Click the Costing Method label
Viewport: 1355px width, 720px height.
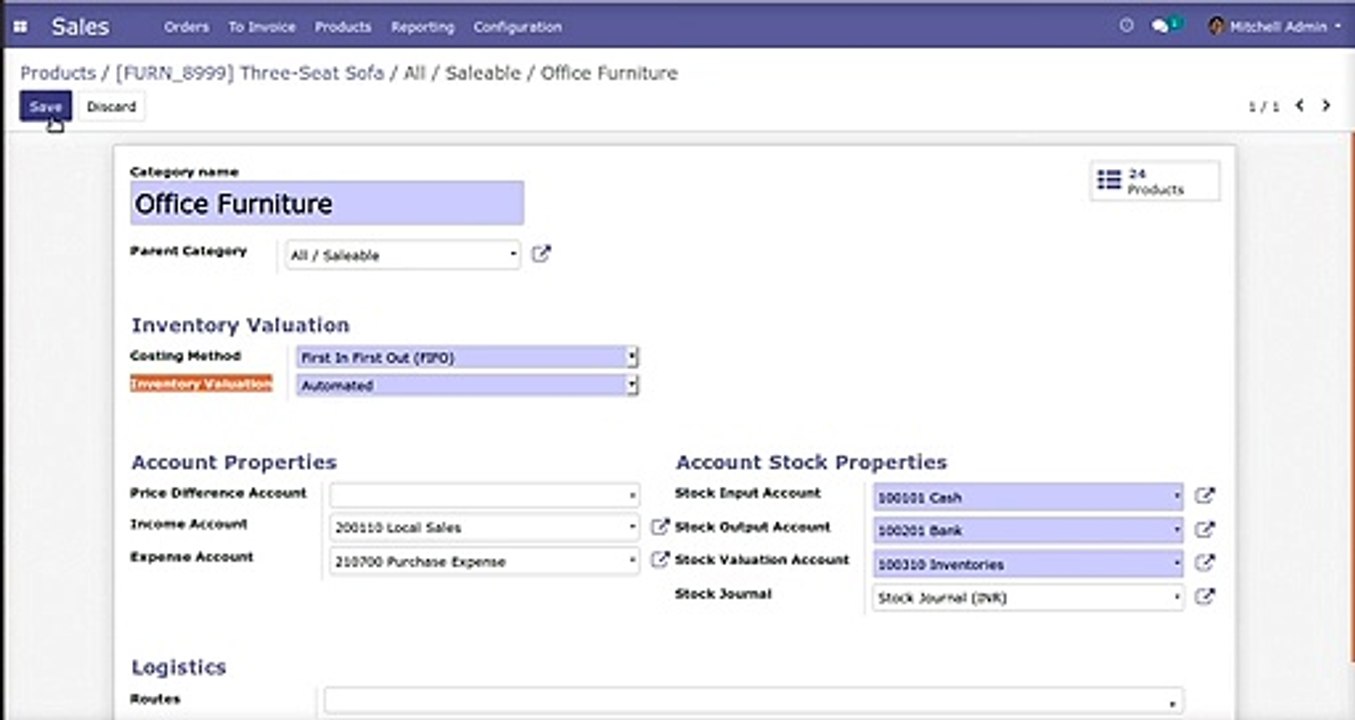[x=185, y=355]
